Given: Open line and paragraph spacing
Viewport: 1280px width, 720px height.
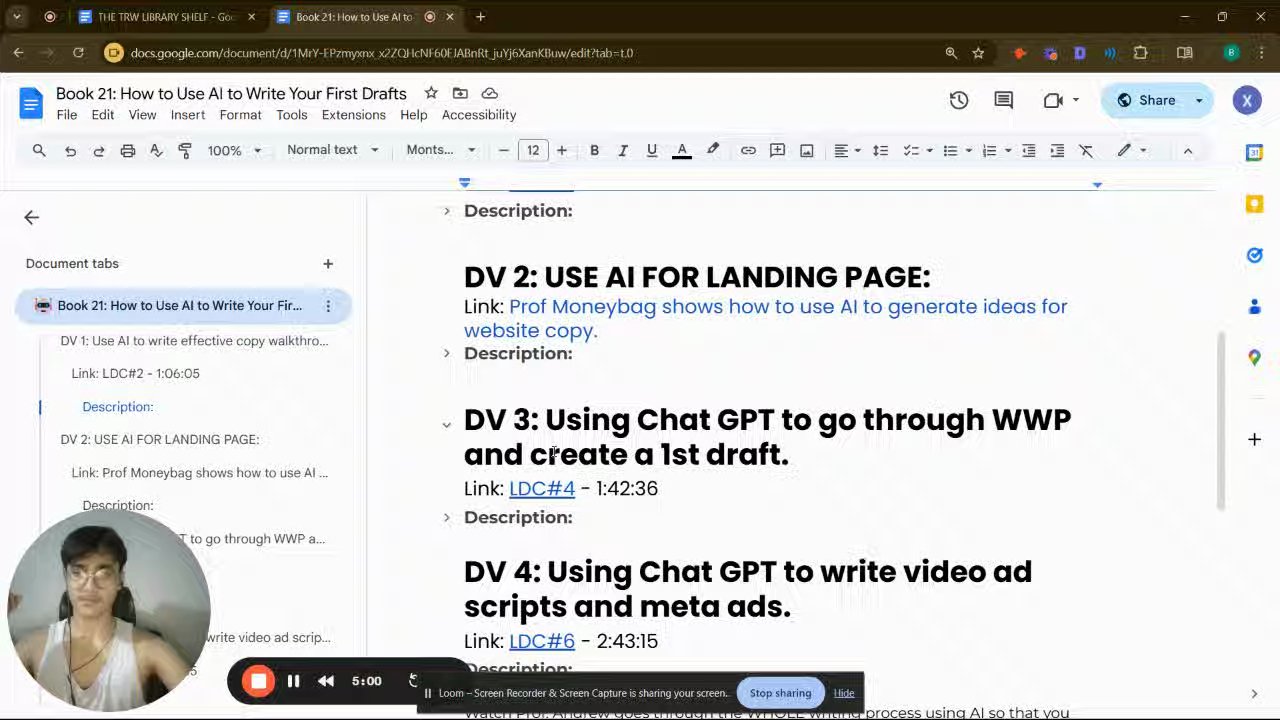Looking at the screenshot, I should tap(880, 150).
